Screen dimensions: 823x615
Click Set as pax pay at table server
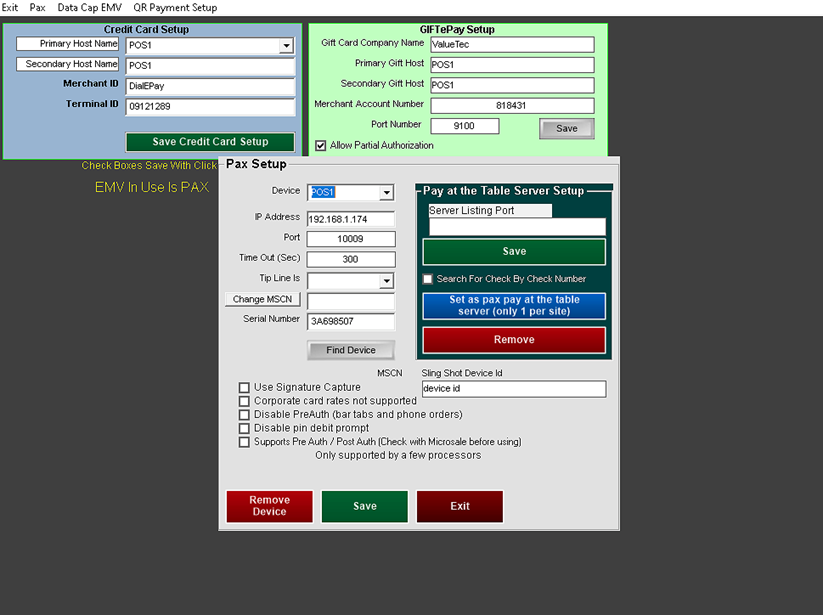[x=514, y=306]
